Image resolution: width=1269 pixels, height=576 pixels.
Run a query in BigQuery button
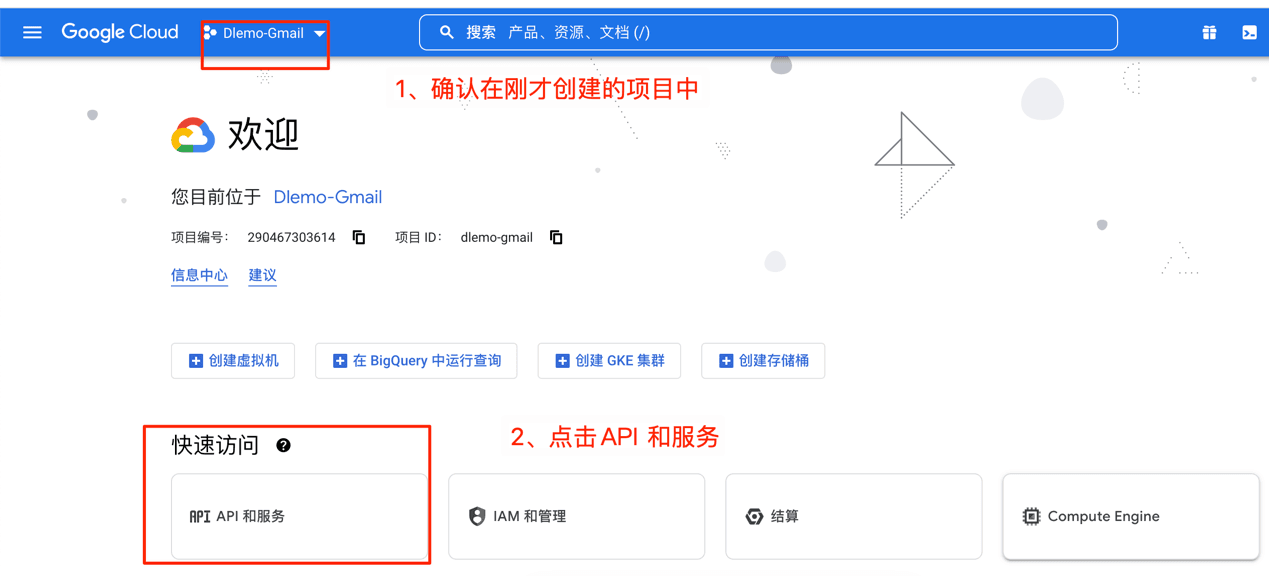416,361
